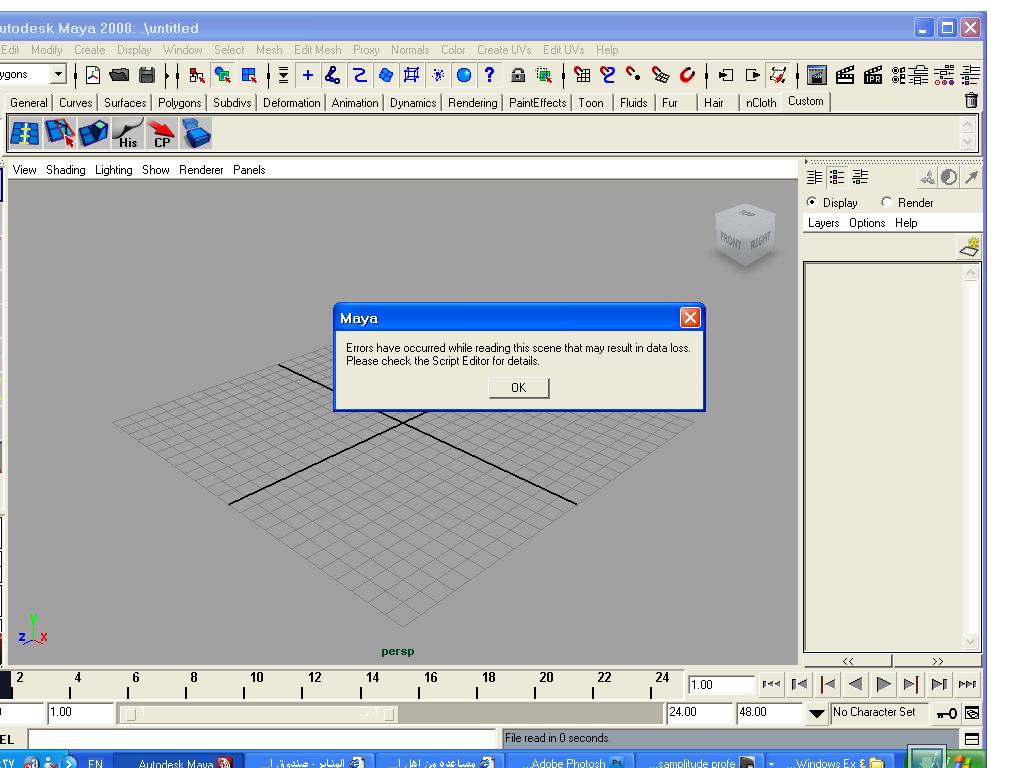Switch to the Polygons shelf tab

180,103
